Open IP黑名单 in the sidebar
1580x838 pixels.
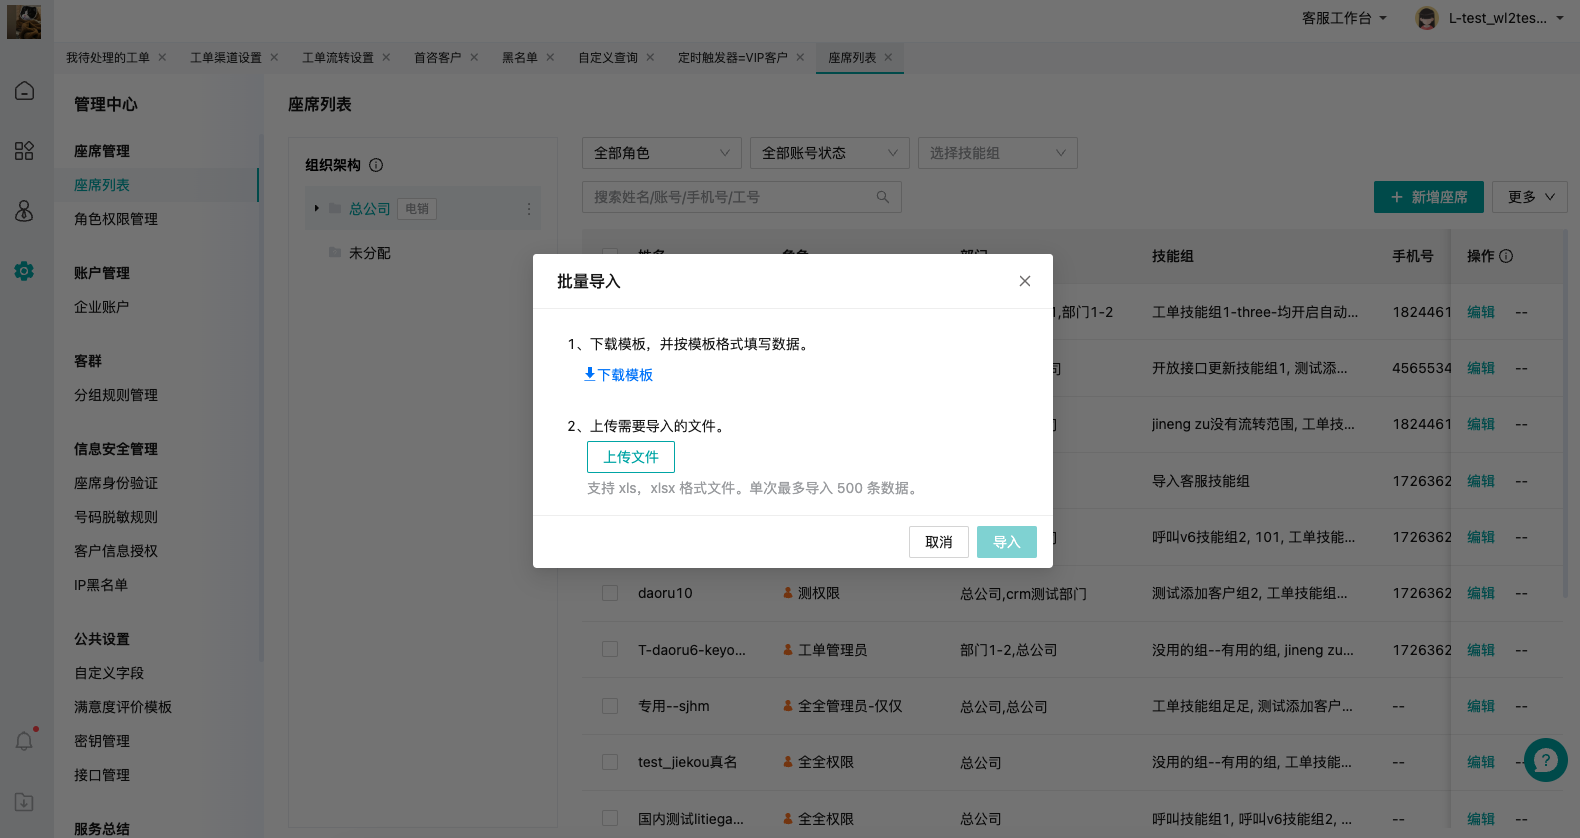pos(101,585)
